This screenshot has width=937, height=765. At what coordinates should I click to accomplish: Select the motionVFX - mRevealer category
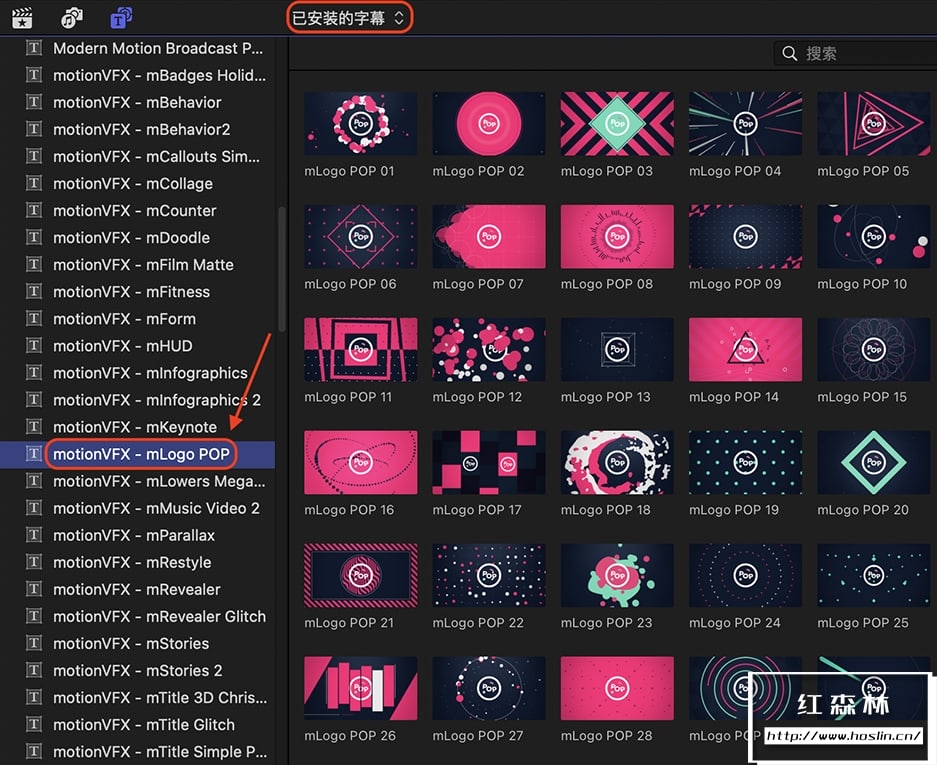point(137,589)
